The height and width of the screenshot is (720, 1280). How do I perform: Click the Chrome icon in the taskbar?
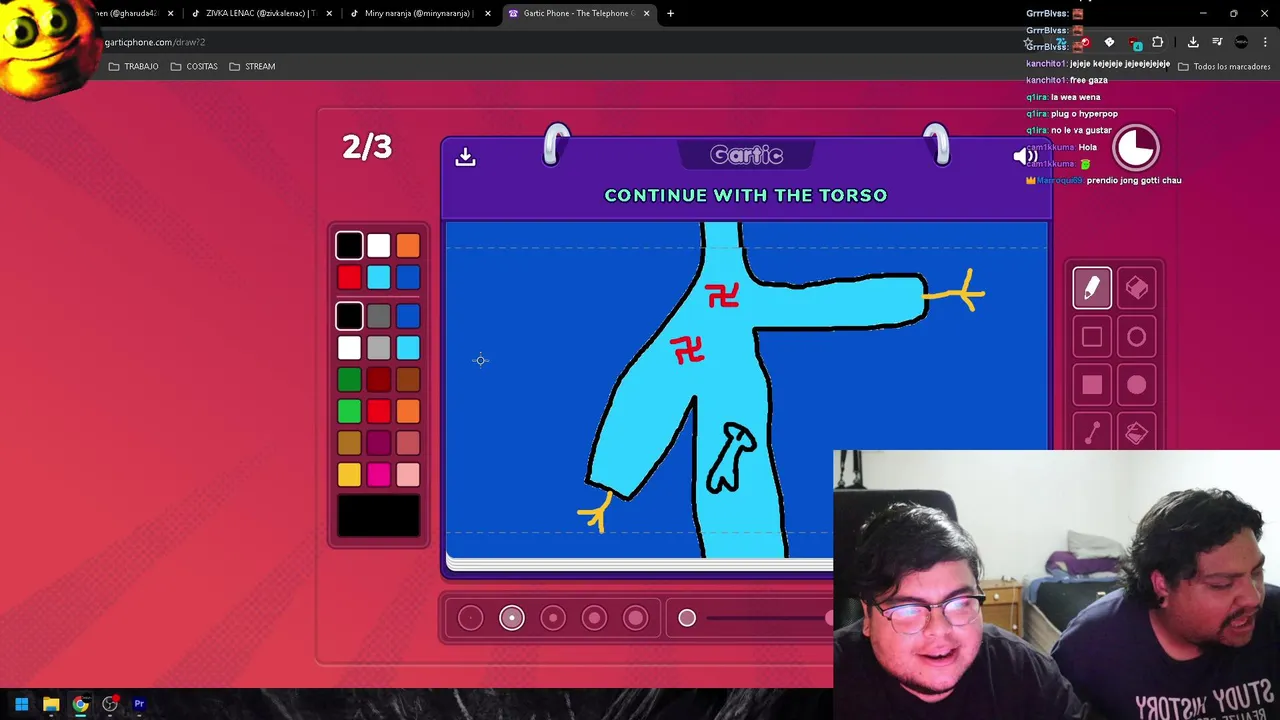point(81,704)
